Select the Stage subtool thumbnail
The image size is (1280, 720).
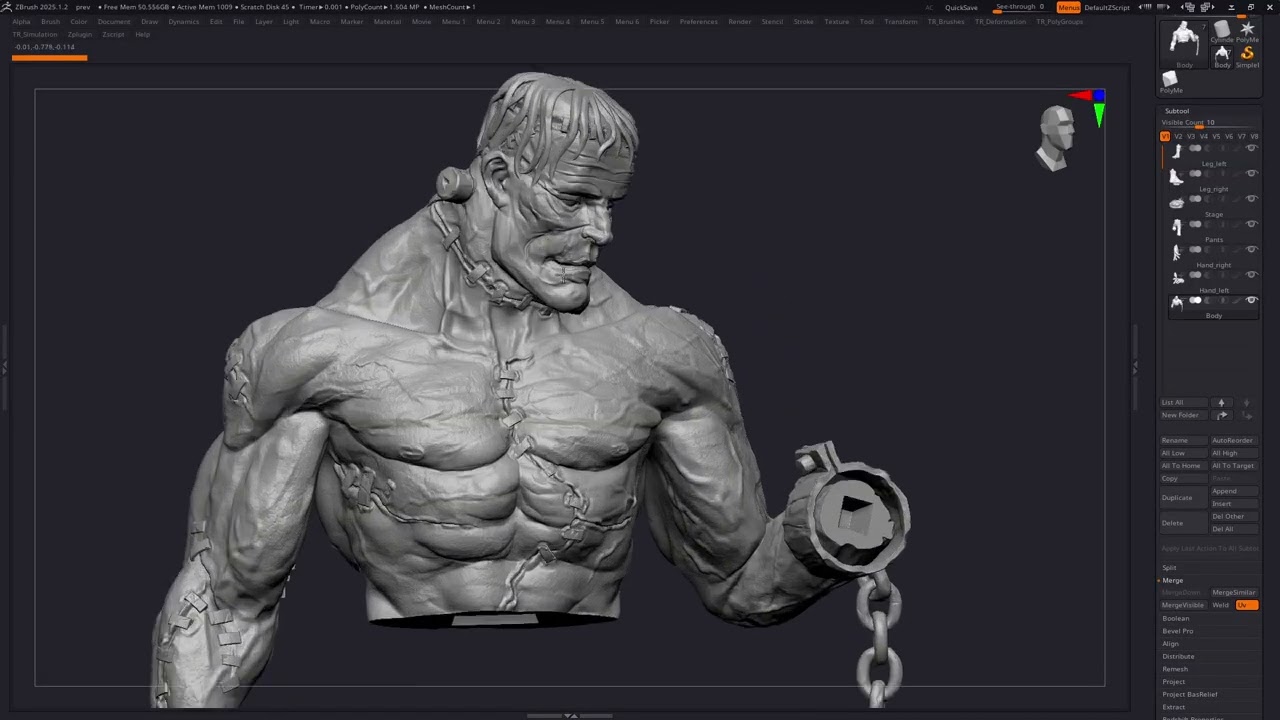click(1177, 201)
